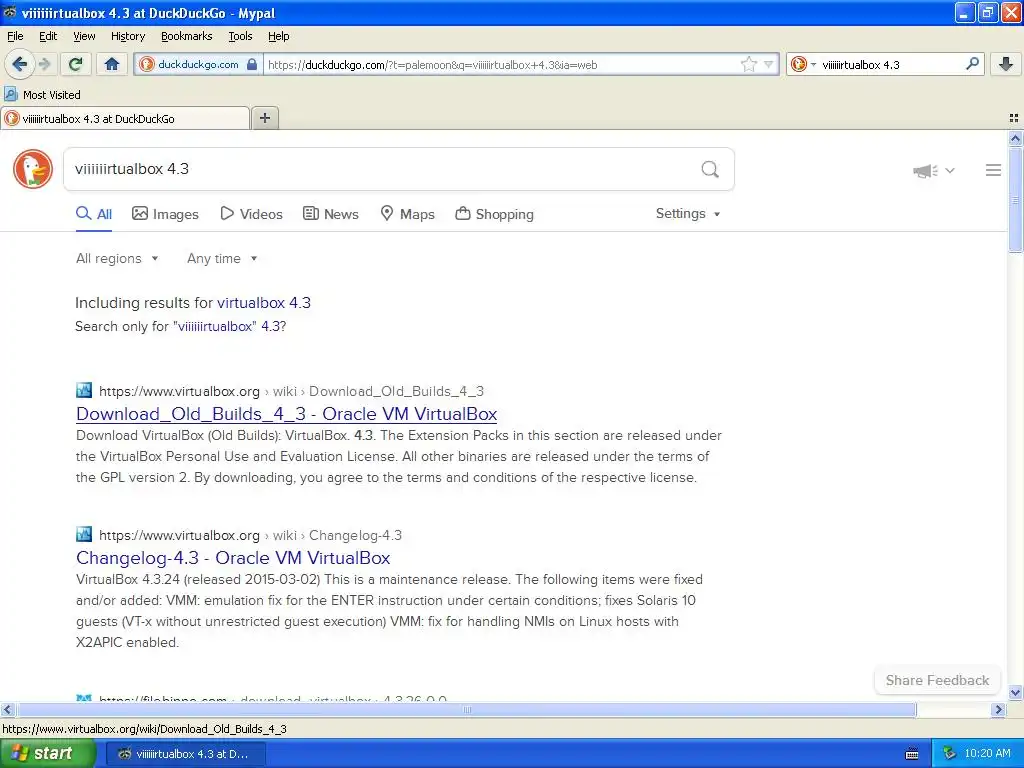This screenshot has height=768, width=1024.
Task: Click the duckduckgo.com site identity label
Action: tap(198, 65)
